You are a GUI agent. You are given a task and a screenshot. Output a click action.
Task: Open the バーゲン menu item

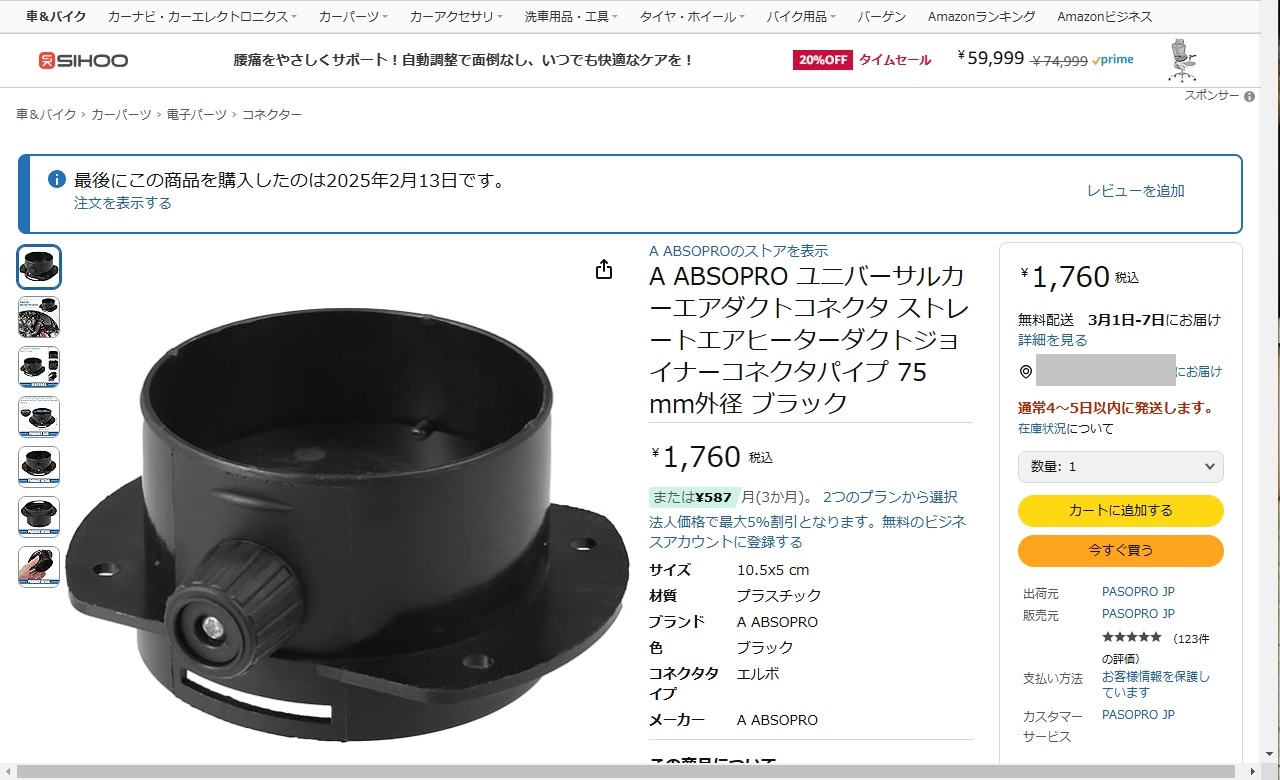coord(882,17)
